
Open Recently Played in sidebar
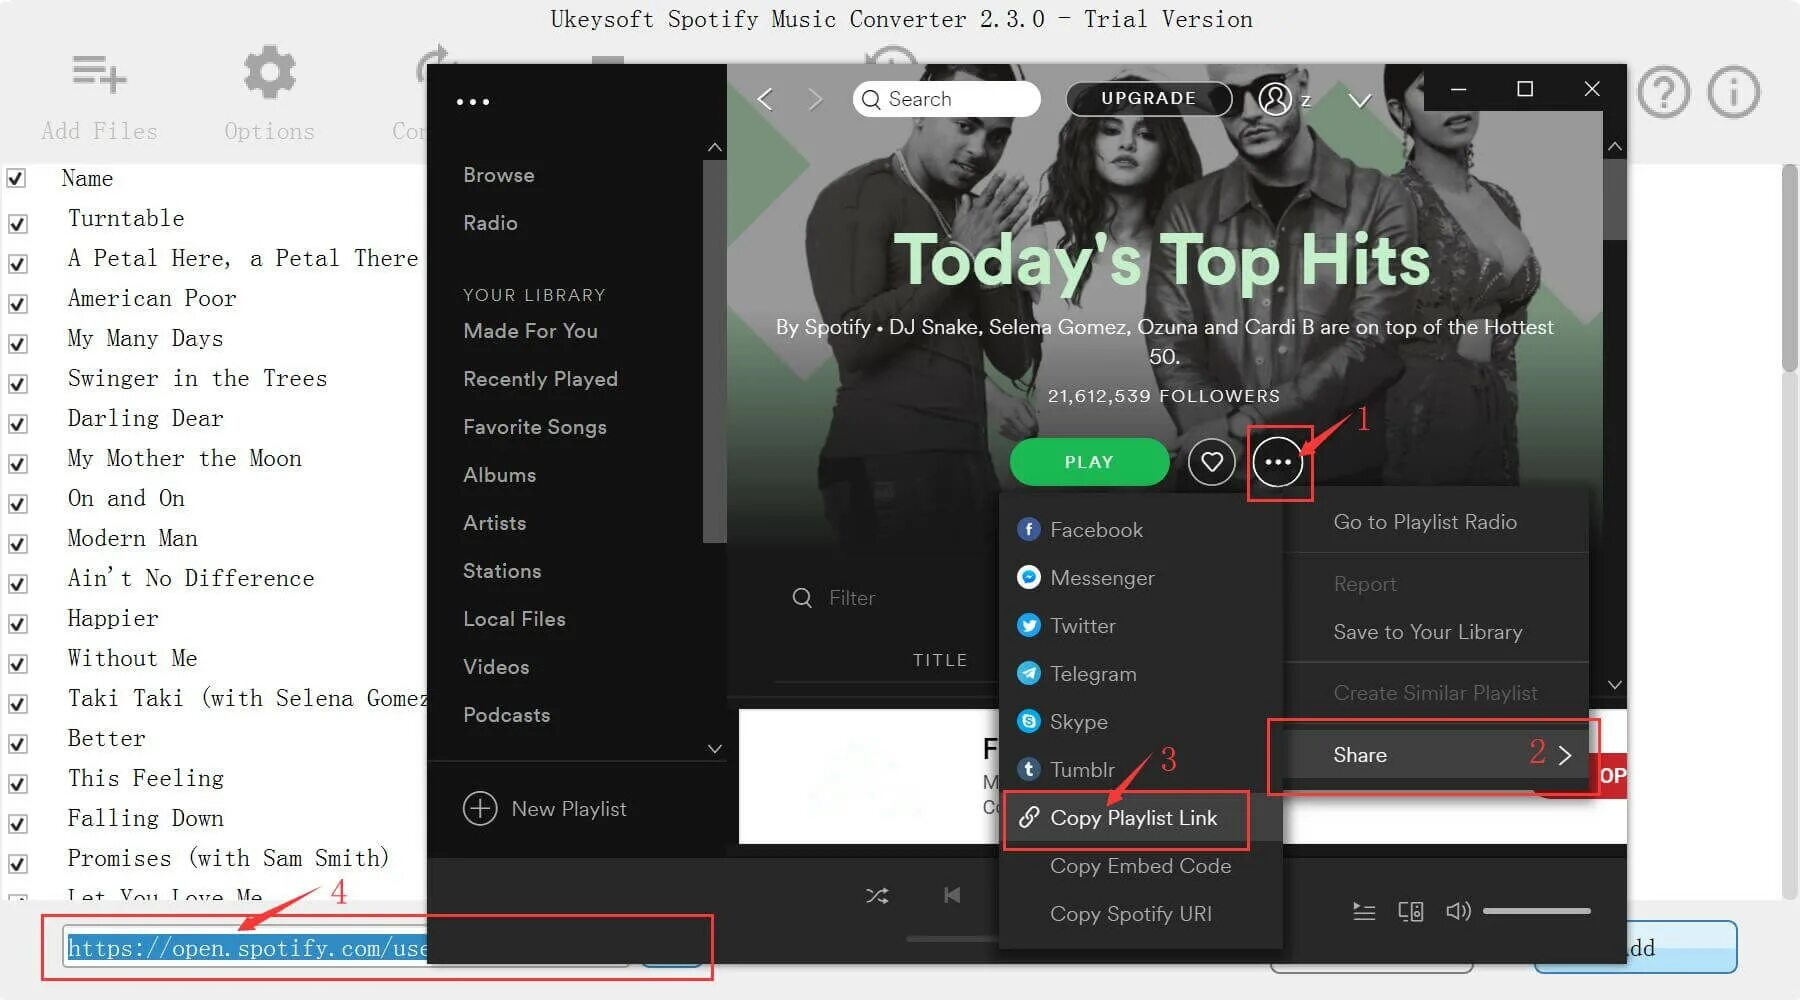pos(540,379)
